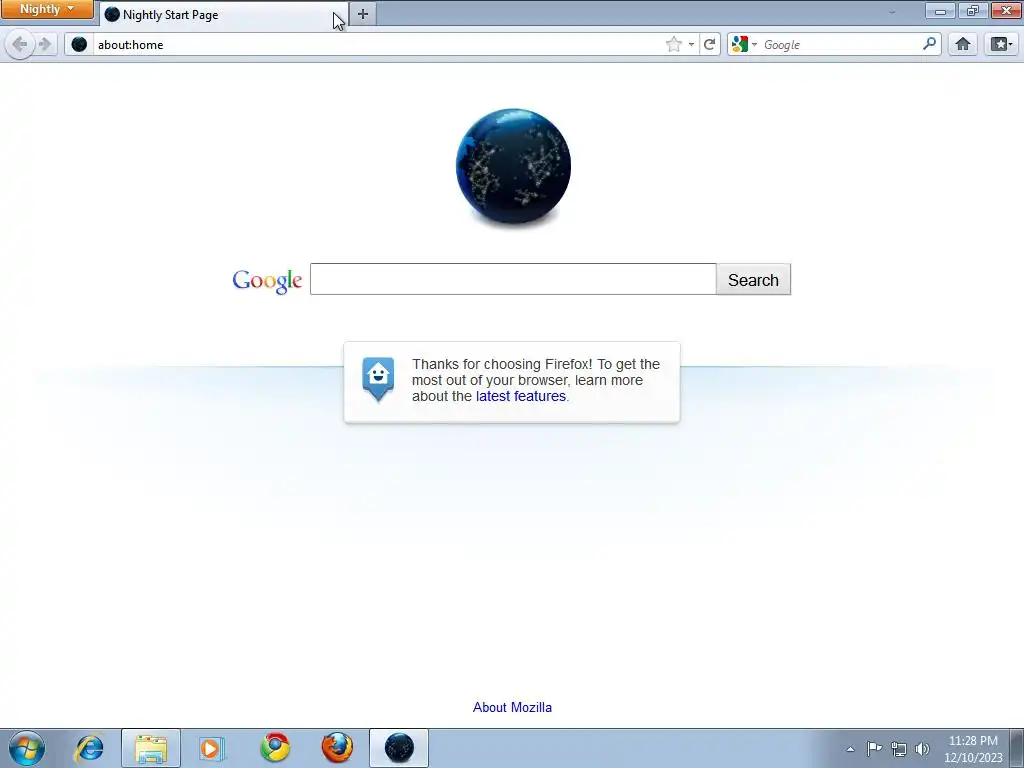Click the Google logo on page

pyautogui.click(x=267, y=280)
